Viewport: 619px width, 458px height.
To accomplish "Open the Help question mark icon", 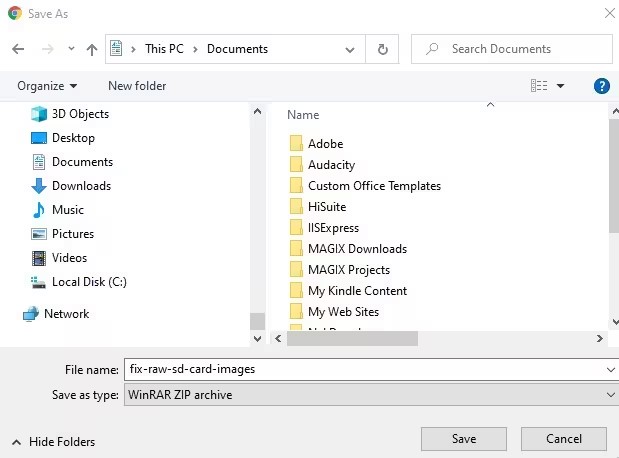I will [602, 86].
